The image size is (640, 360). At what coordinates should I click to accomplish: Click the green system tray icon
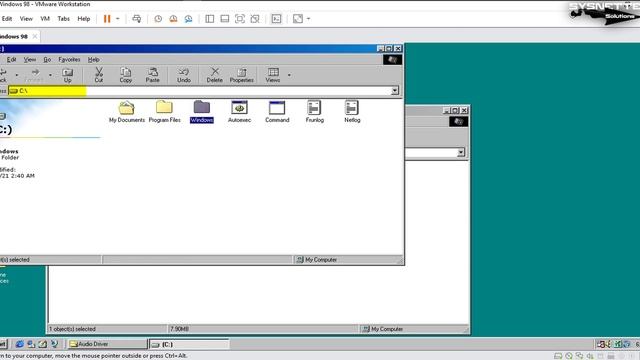pyautogui.click(x=618, y=344)
